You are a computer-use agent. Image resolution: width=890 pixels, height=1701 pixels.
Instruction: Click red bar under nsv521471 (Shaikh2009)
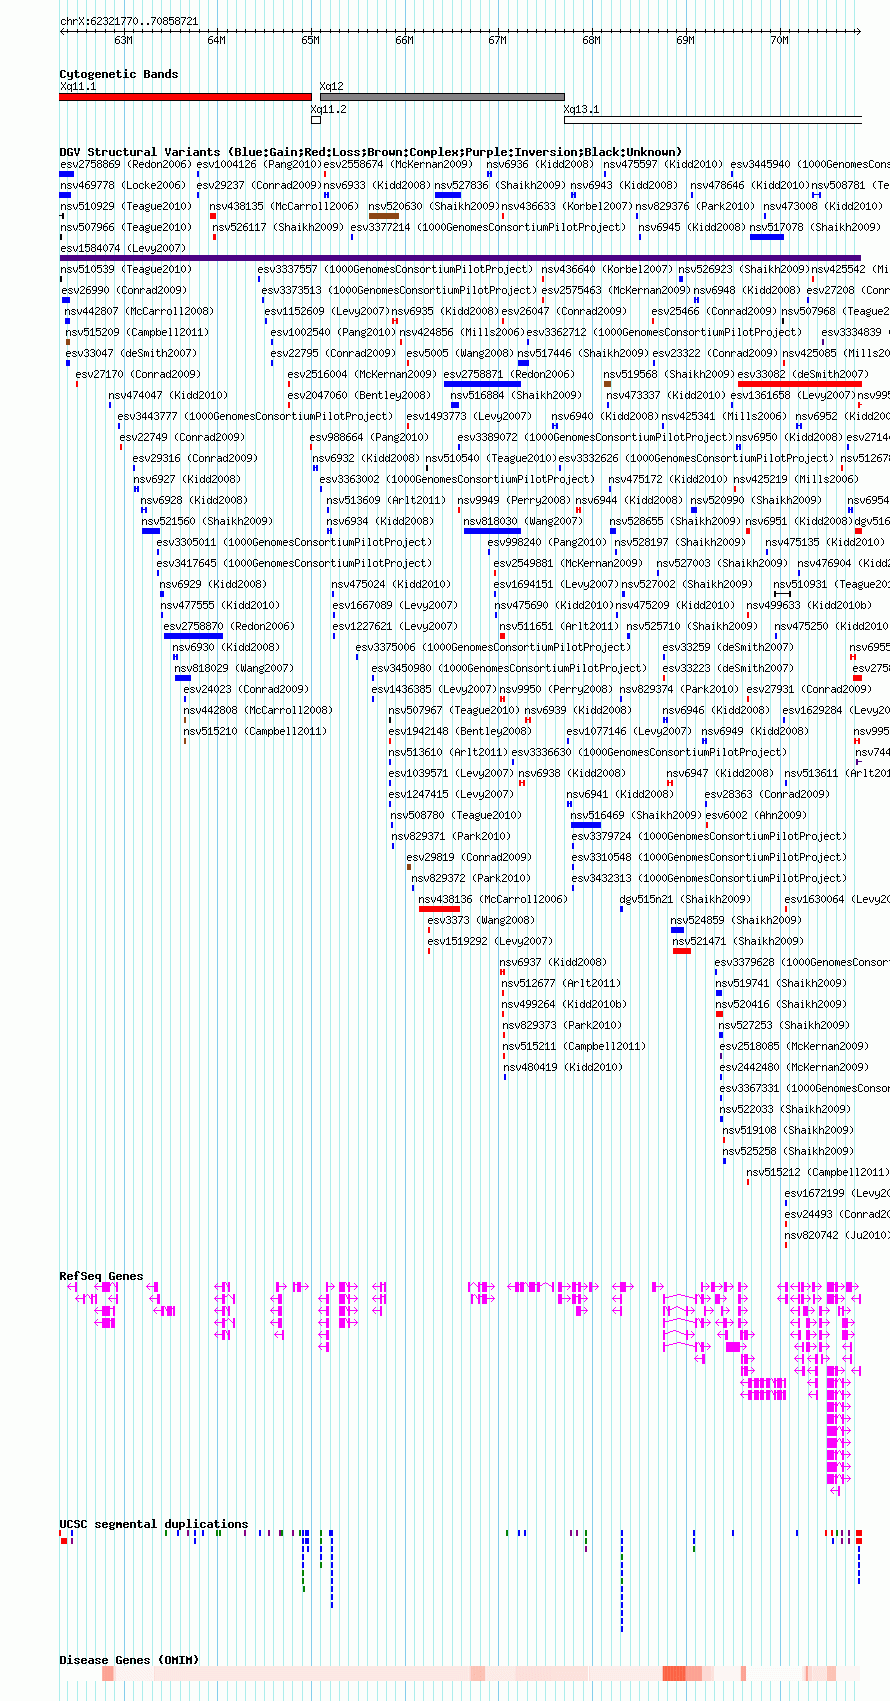coord(681,951)
